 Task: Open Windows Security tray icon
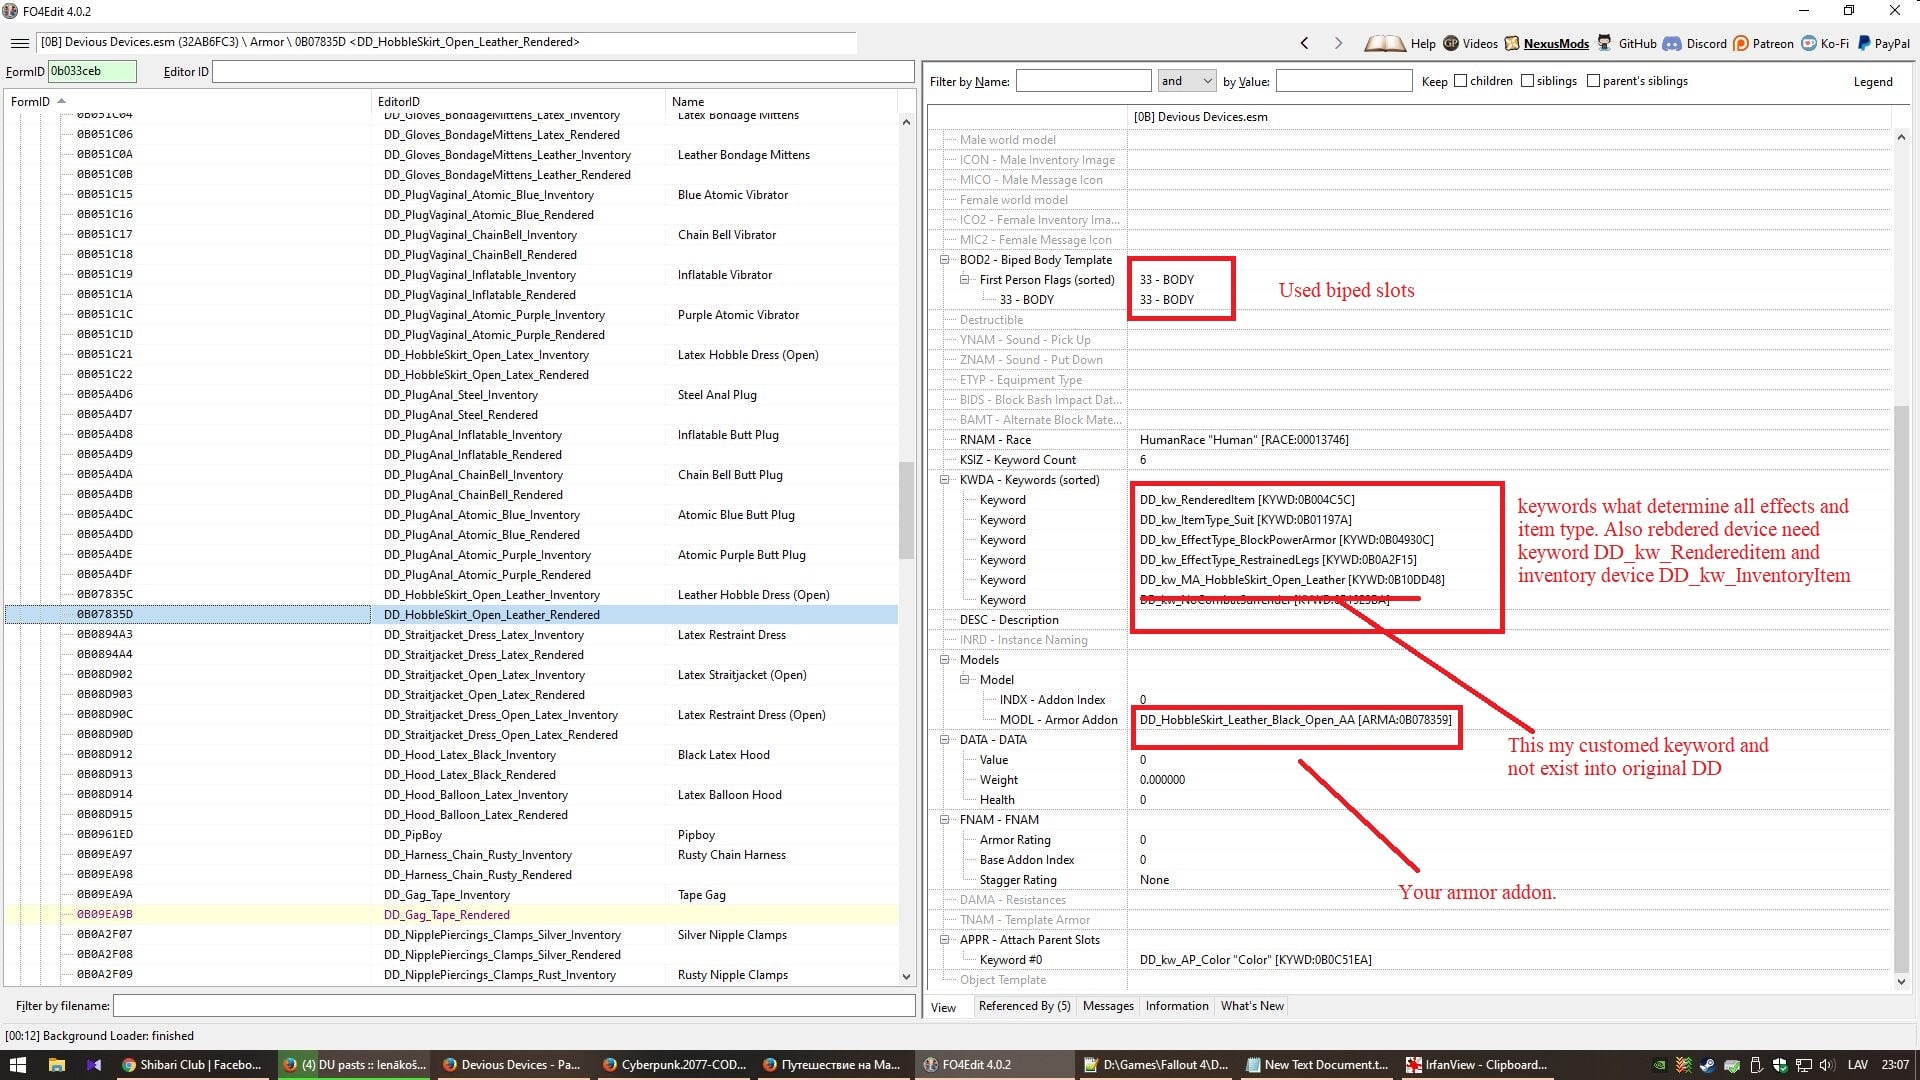point(1779,1065)
